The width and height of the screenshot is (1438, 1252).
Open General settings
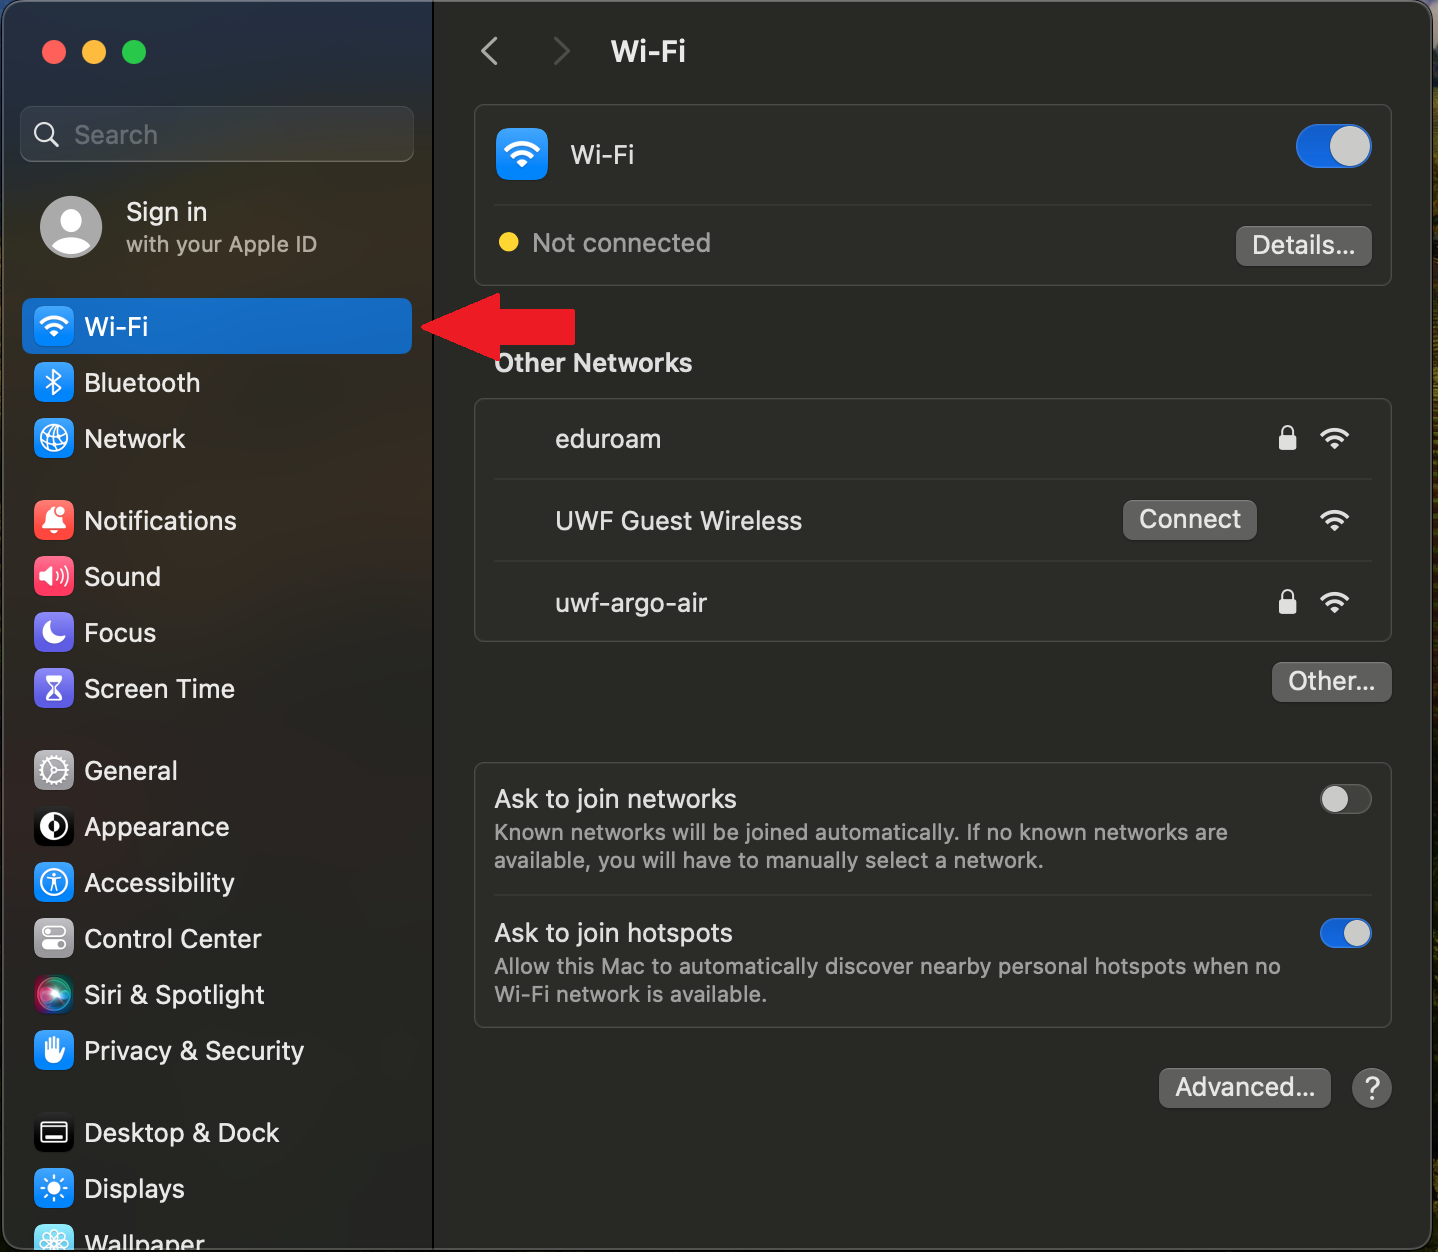click(217, 770)
